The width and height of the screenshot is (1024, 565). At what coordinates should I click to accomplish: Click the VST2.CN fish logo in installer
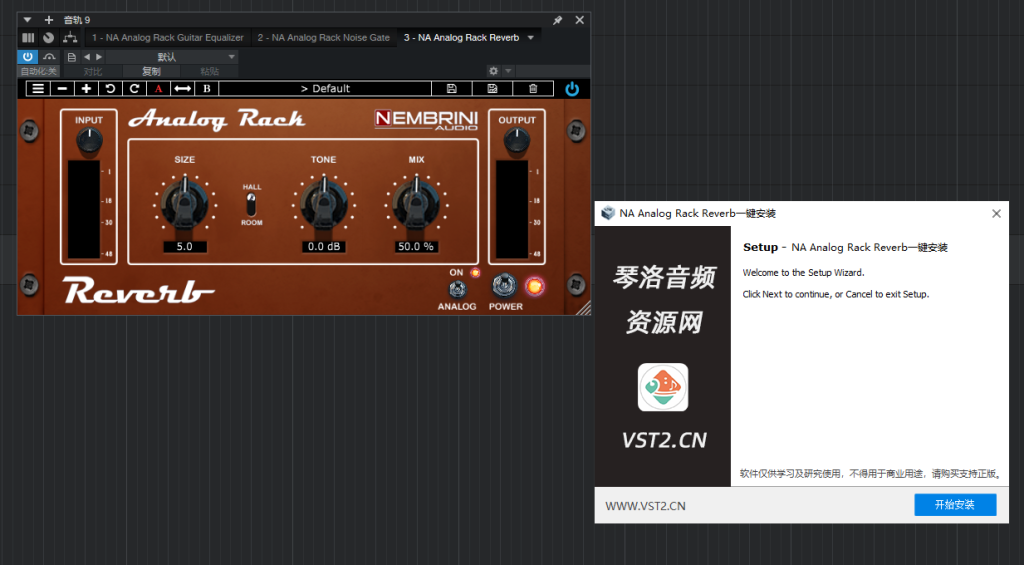click(663, 387)
